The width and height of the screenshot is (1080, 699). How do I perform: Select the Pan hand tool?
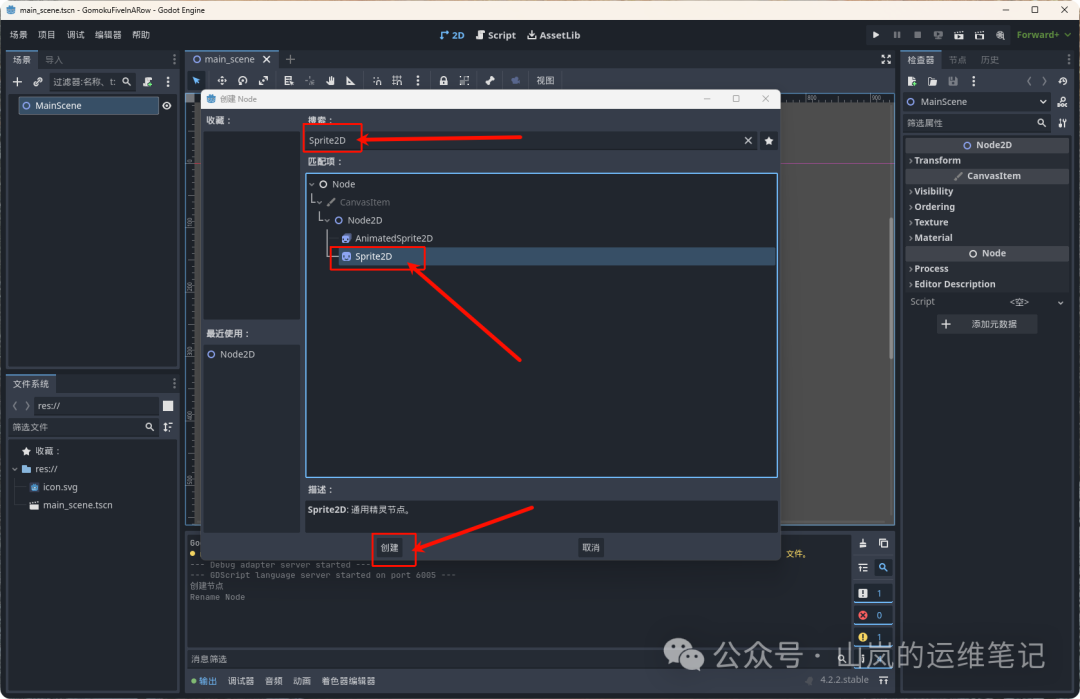[x=330, y=81]
